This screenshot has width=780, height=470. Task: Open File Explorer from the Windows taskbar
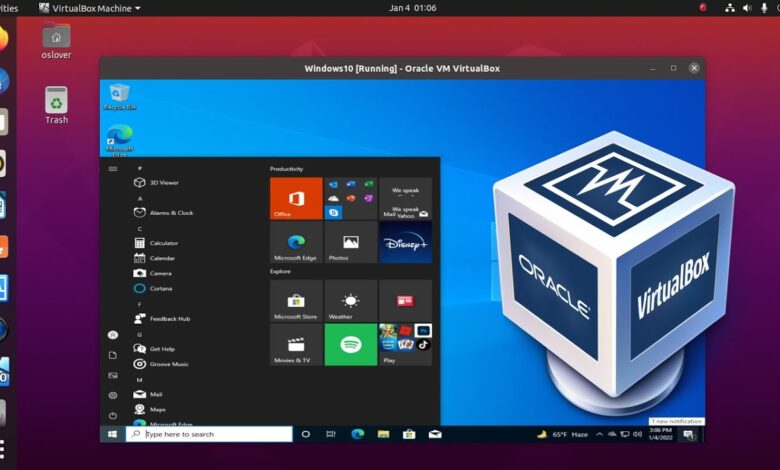[383, 434]
